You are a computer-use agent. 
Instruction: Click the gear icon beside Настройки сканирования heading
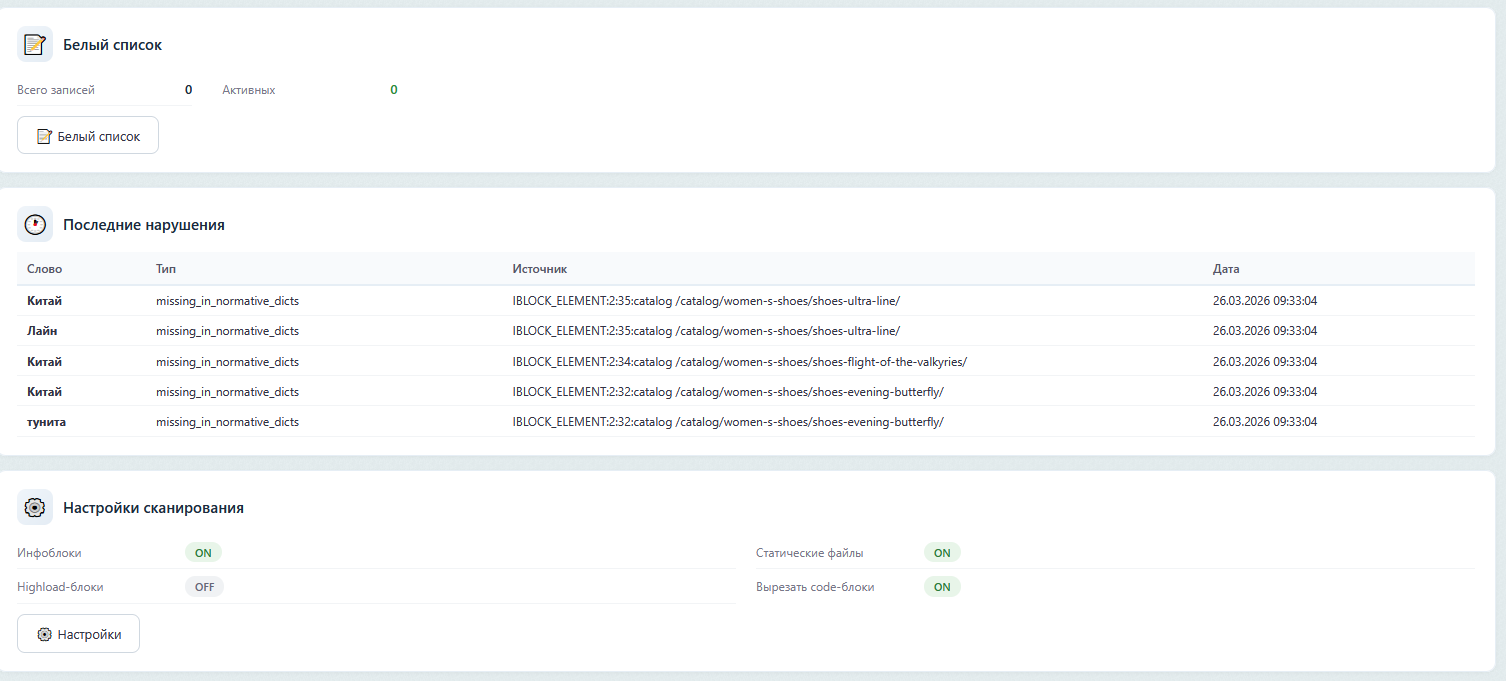click(x=35, y=508)
